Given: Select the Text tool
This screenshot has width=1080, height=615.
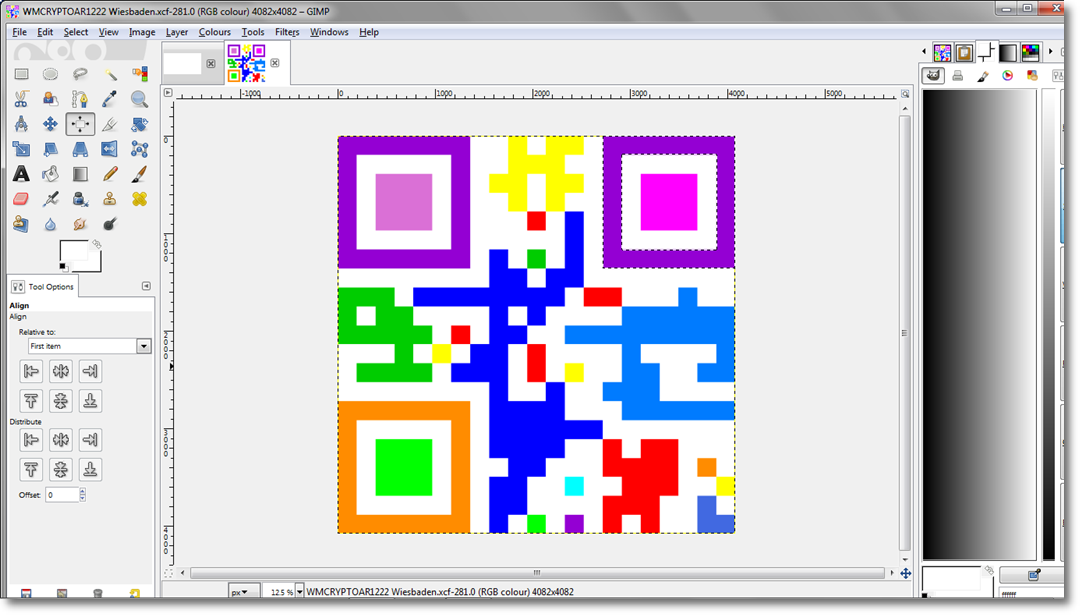Looking at the screenshot, I should 21,174.
